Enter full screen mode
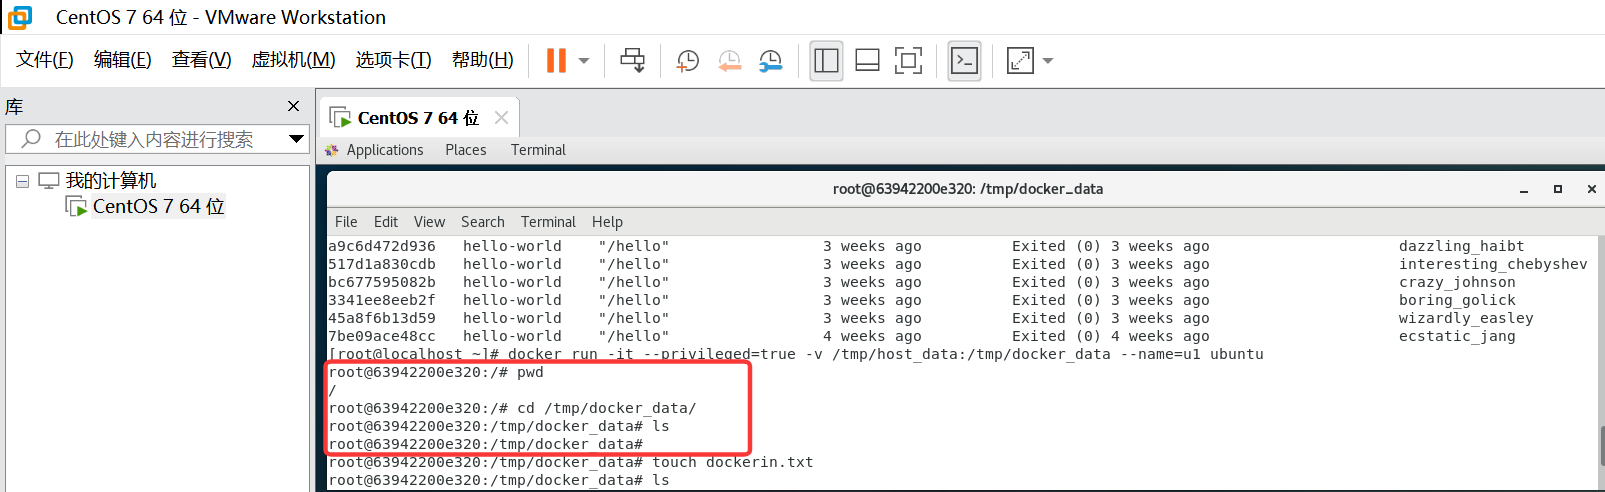The height and width of the screenshot is (492, 1605). (908, 61)
